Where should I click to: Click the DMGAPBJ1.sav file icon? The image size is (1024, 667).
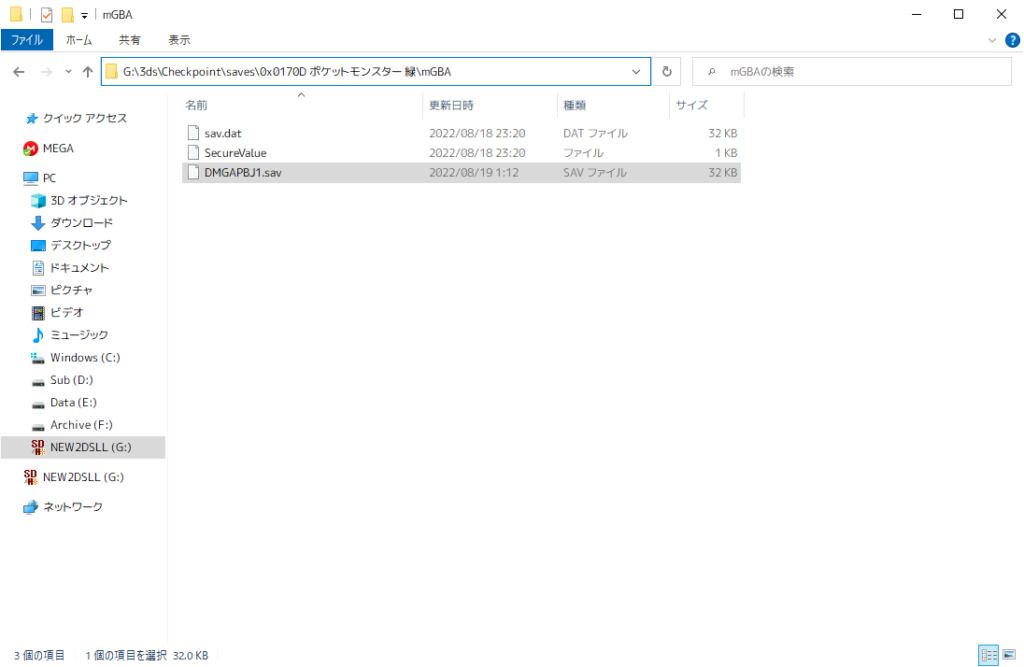tap(193, 172)
